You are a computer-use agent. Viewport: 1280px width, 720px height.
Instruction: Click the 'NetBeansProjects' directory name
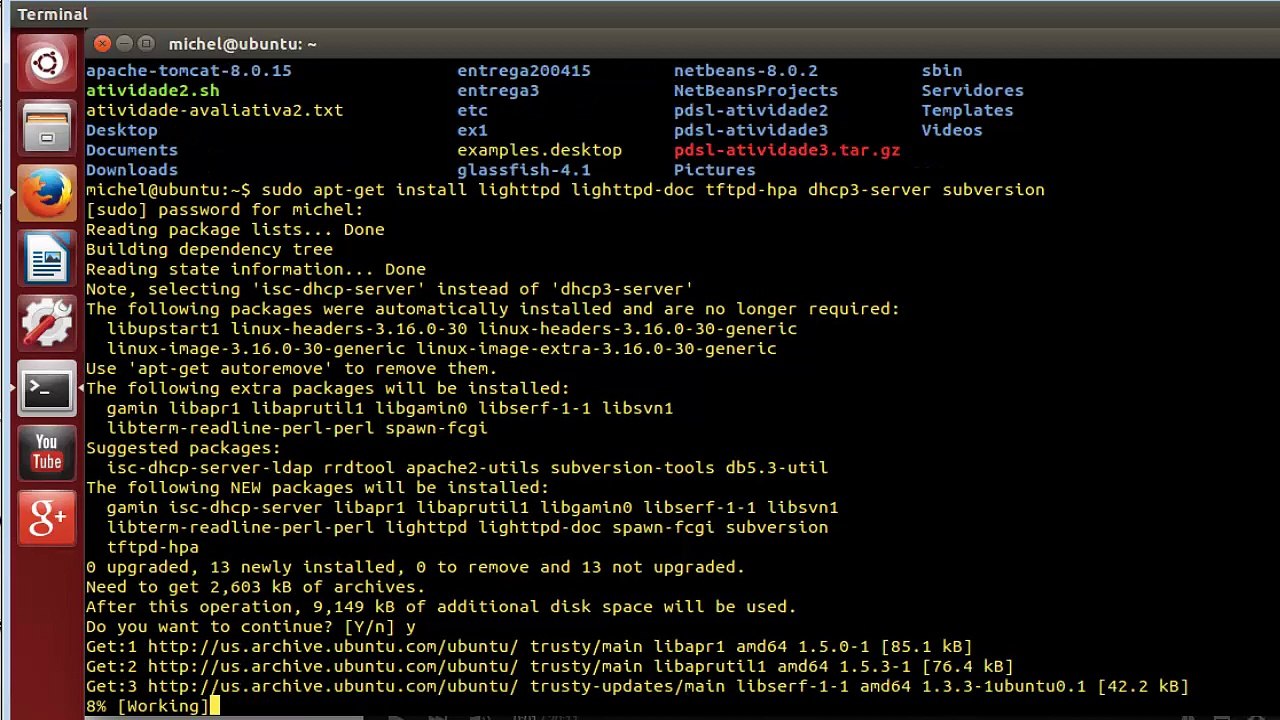point(755,91)
